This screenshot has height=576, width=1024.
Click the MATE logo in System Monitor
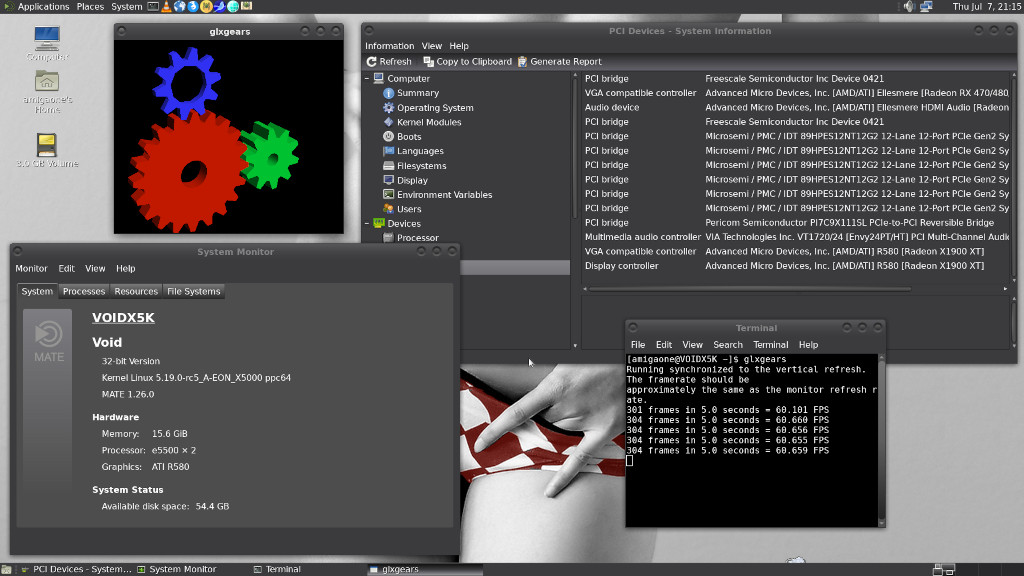pos(48,342)
